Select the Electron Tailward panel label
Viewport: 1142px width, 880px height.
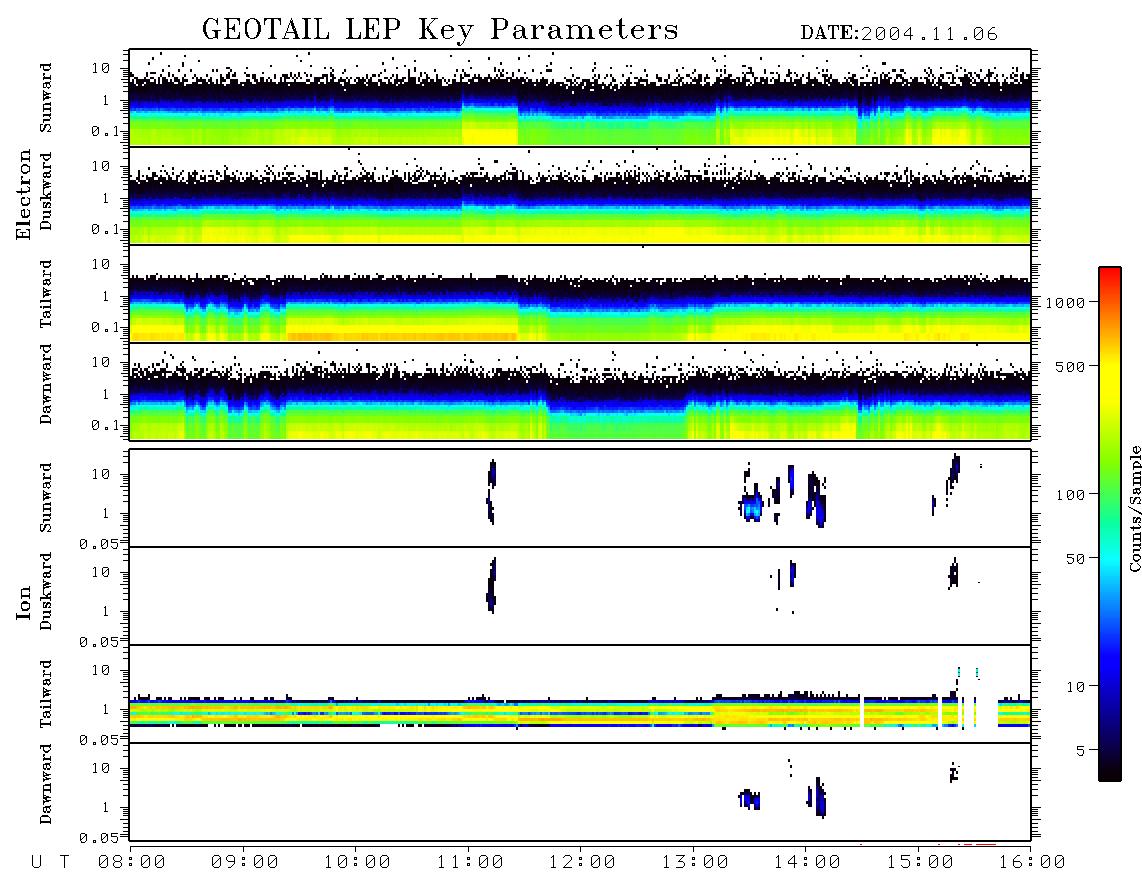tap(46, 293)
